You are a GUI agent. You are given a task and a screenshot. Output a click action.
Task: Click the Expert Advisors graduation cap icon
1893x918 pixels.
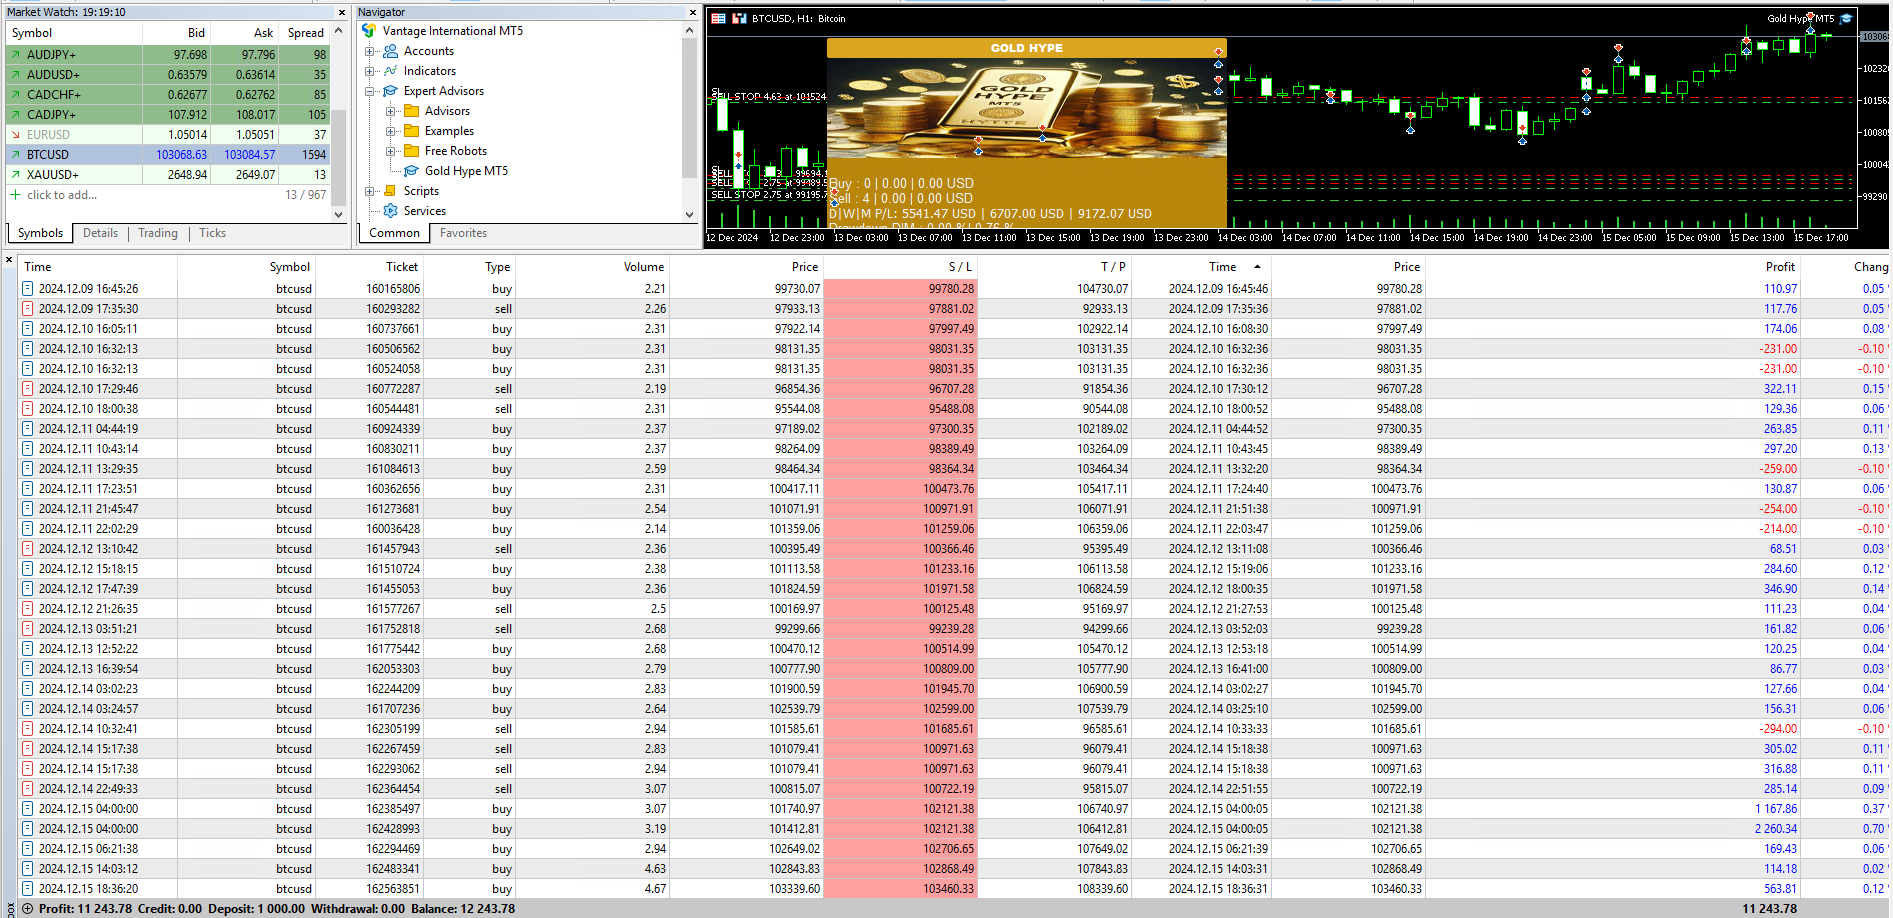point(390,91)
